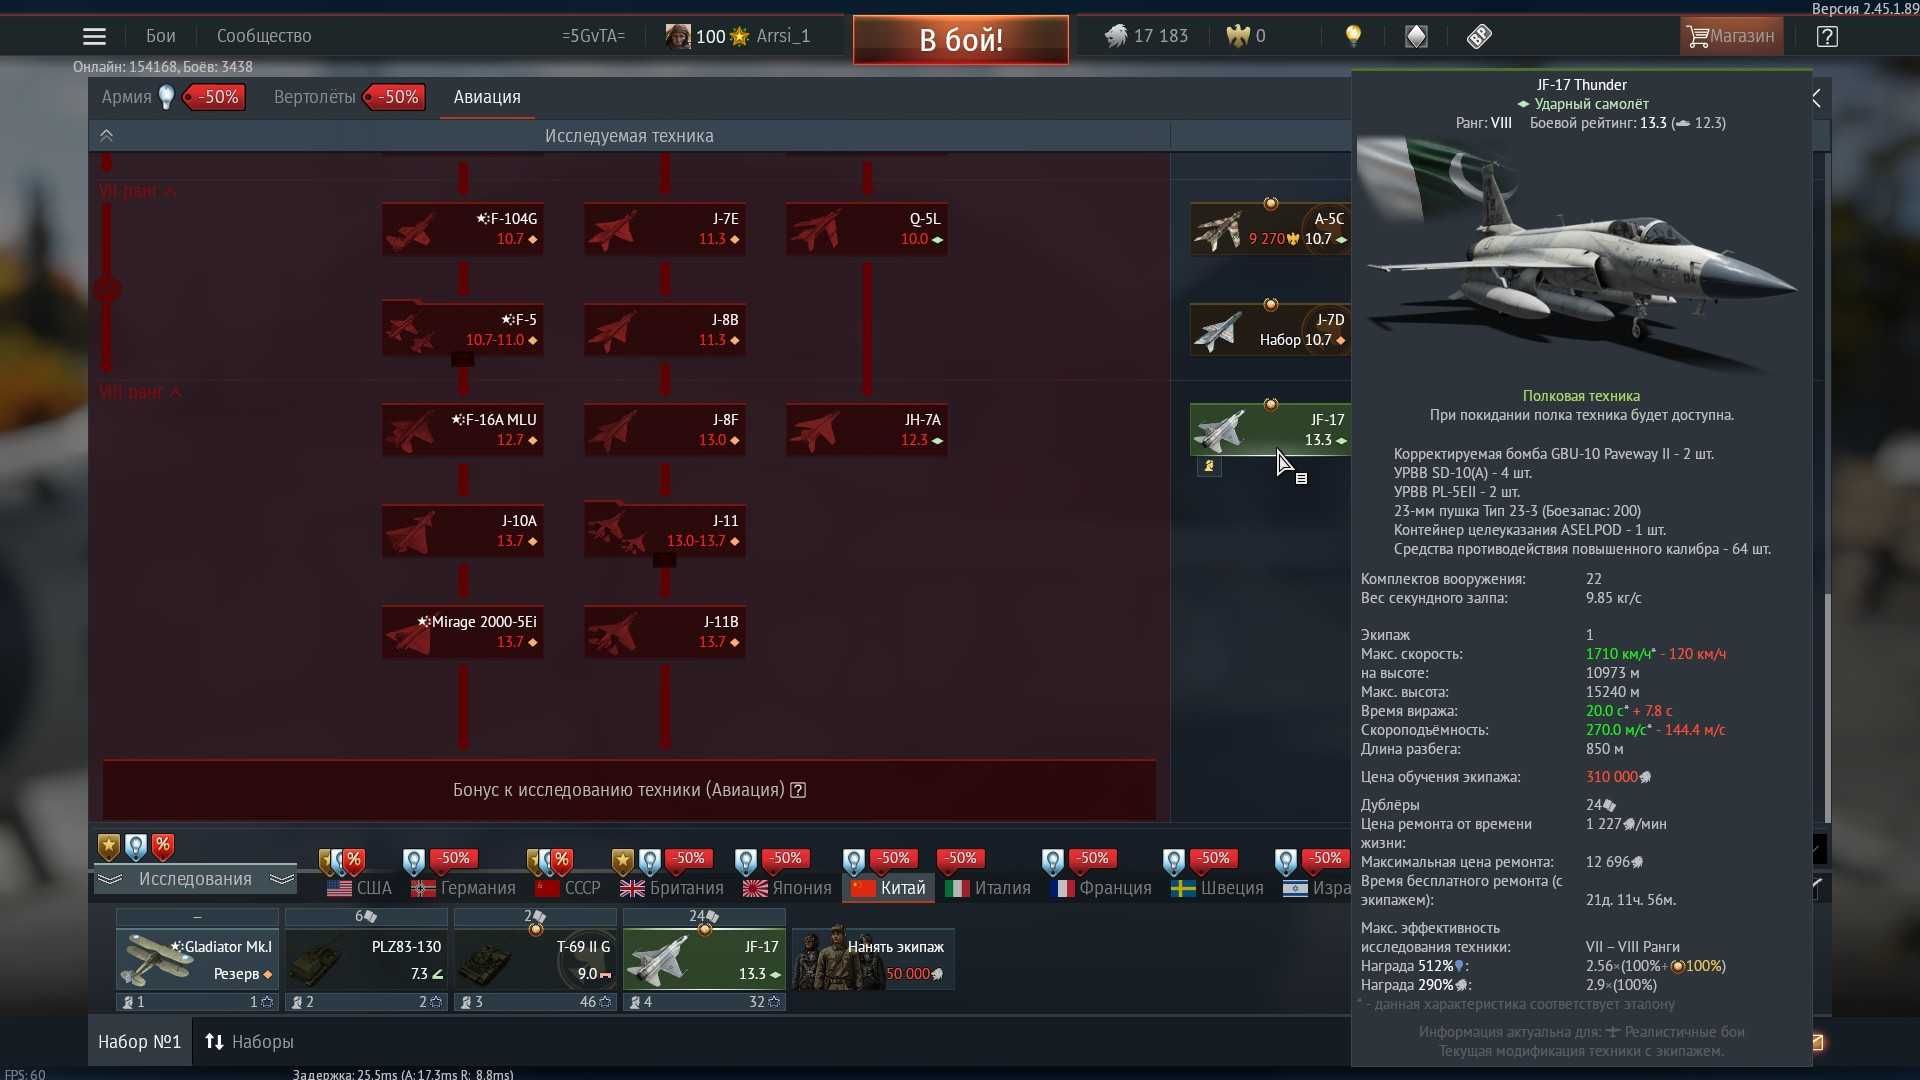Screen dimensions: 1920x1080
Task: Open the Магазин shop
Action: click(x=1730, y=37)
